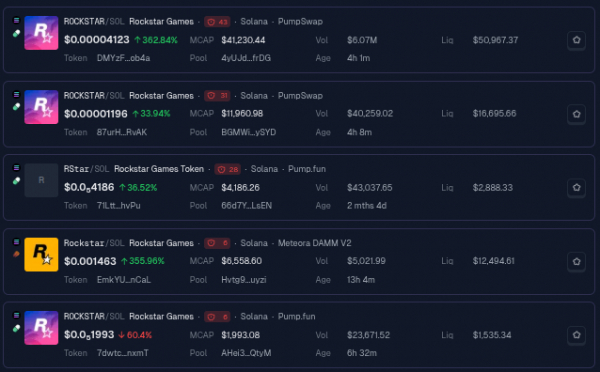This screenshot has height=372, width=600.
Task: Open the yellow Rockstar Games logo thumbnail
Action: click(x=41, y=255)
